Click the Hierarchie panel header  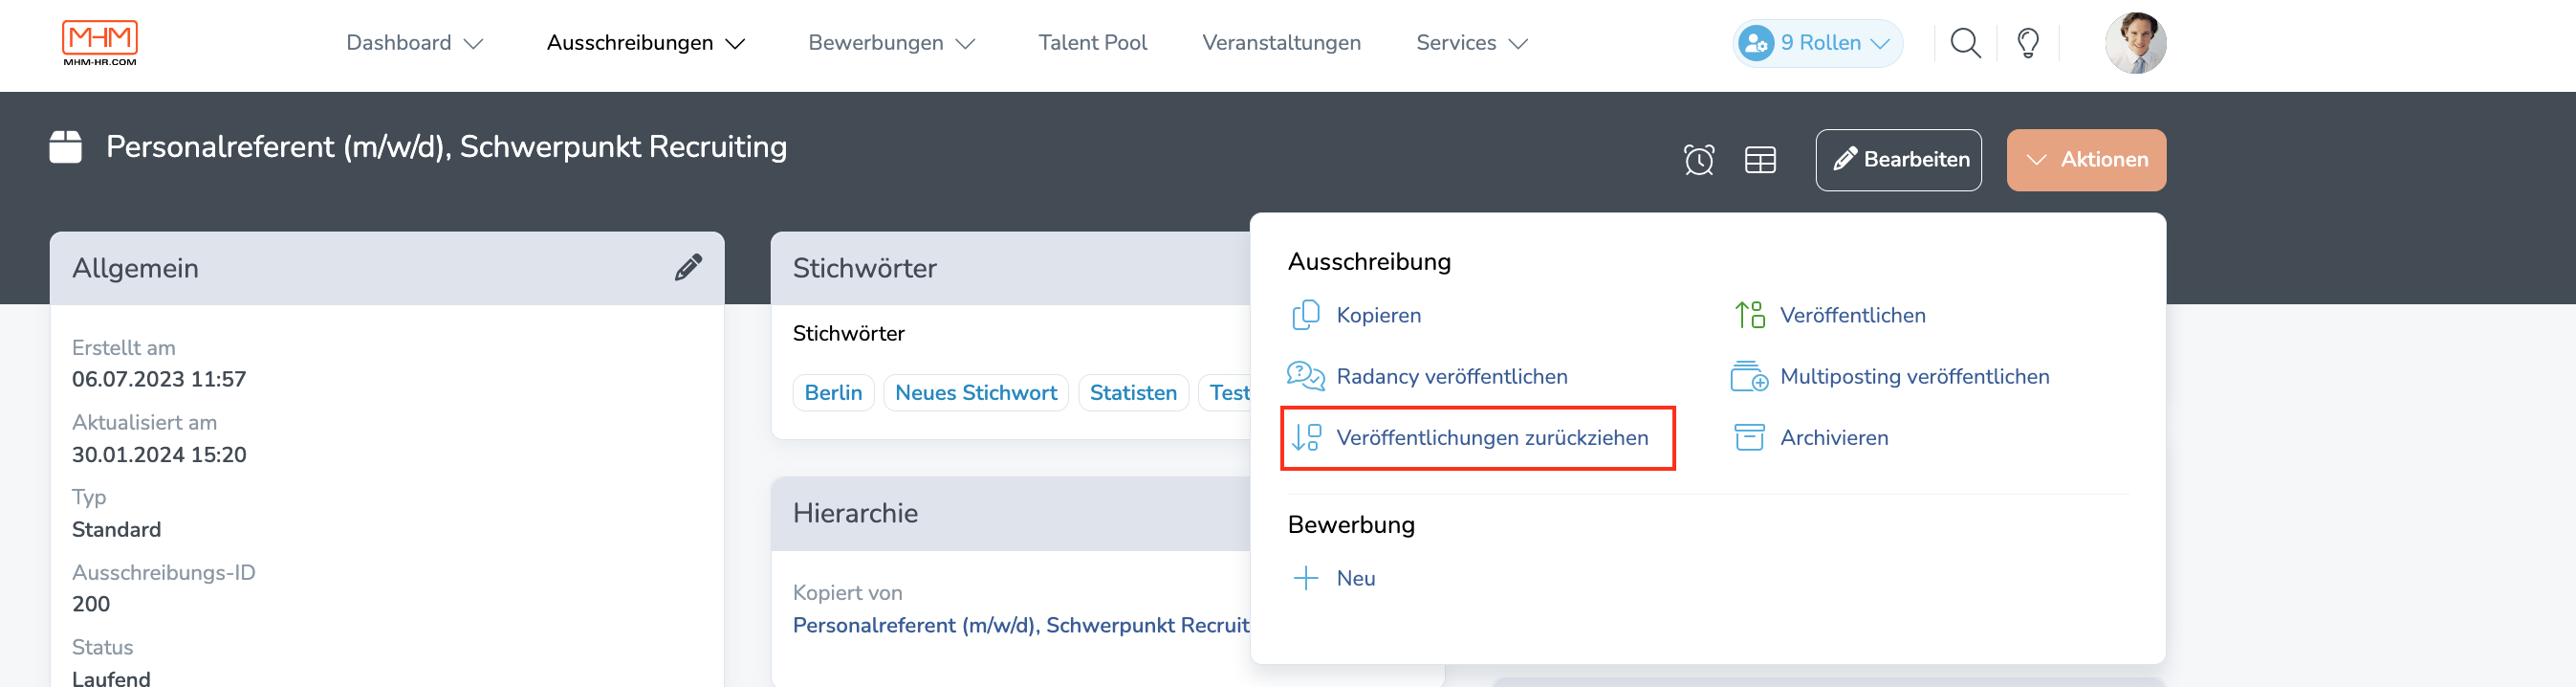click(x=1010, y=513)
